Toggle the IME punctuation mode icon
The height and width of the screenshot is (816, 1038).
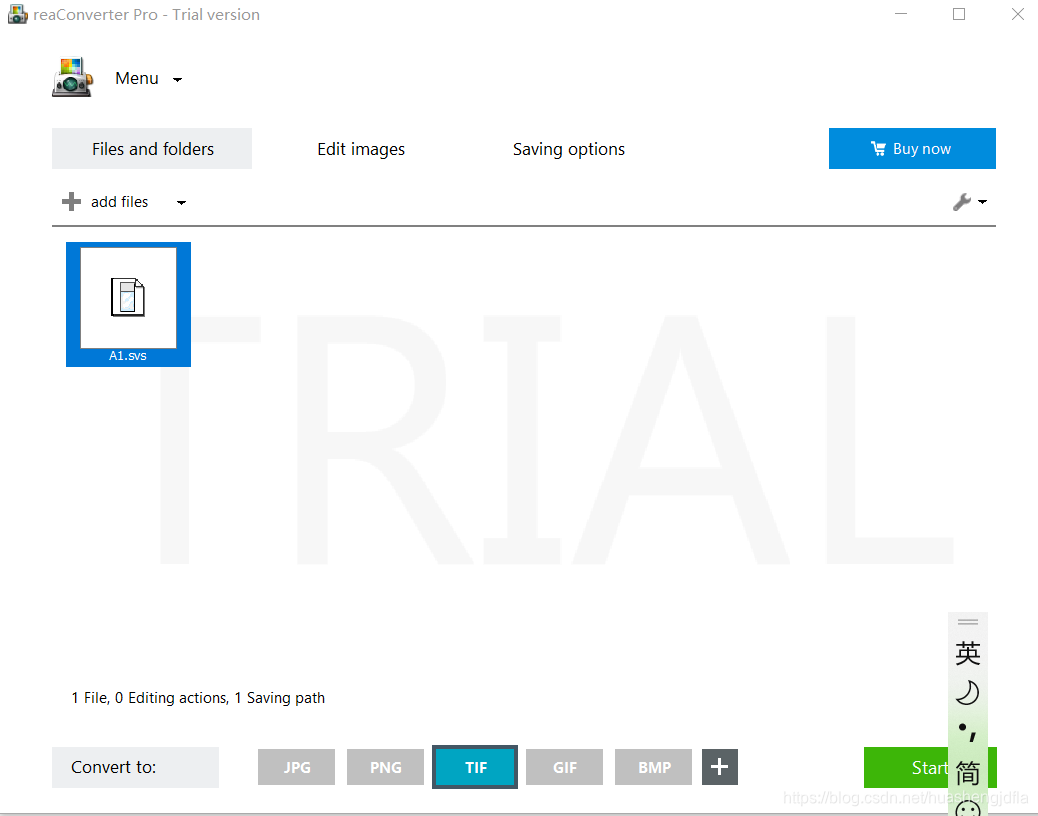(967, 733)
